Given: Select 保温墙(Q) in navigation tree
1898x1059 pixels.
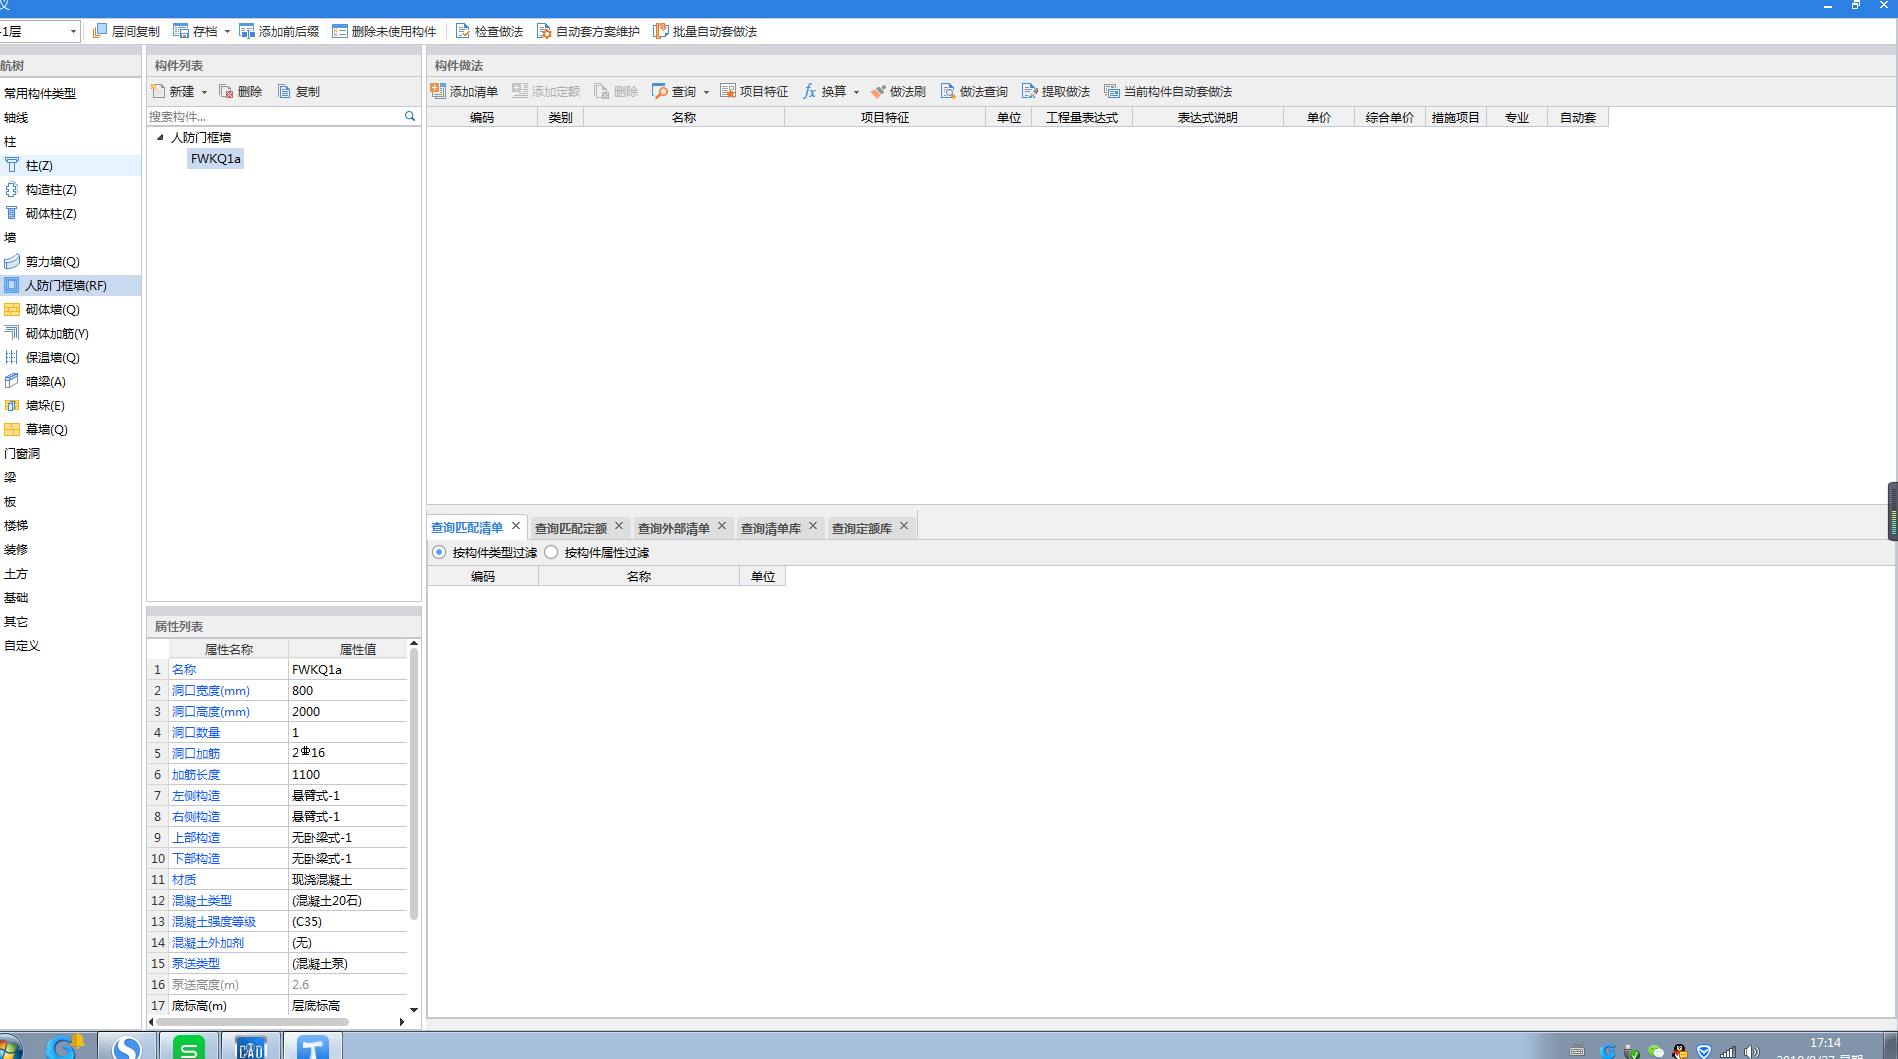Looking at the screenshot, I should pos(52,358).
